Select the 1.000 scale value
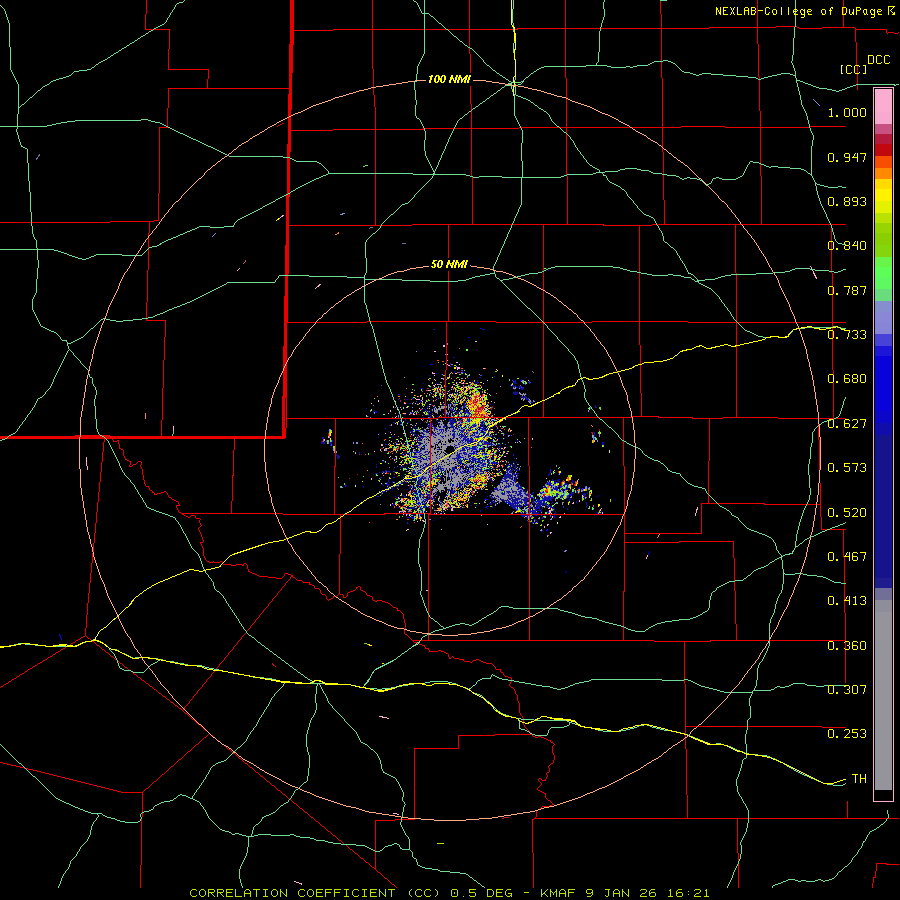Viewport: 900px width, 900px height. tap(847, 112)
